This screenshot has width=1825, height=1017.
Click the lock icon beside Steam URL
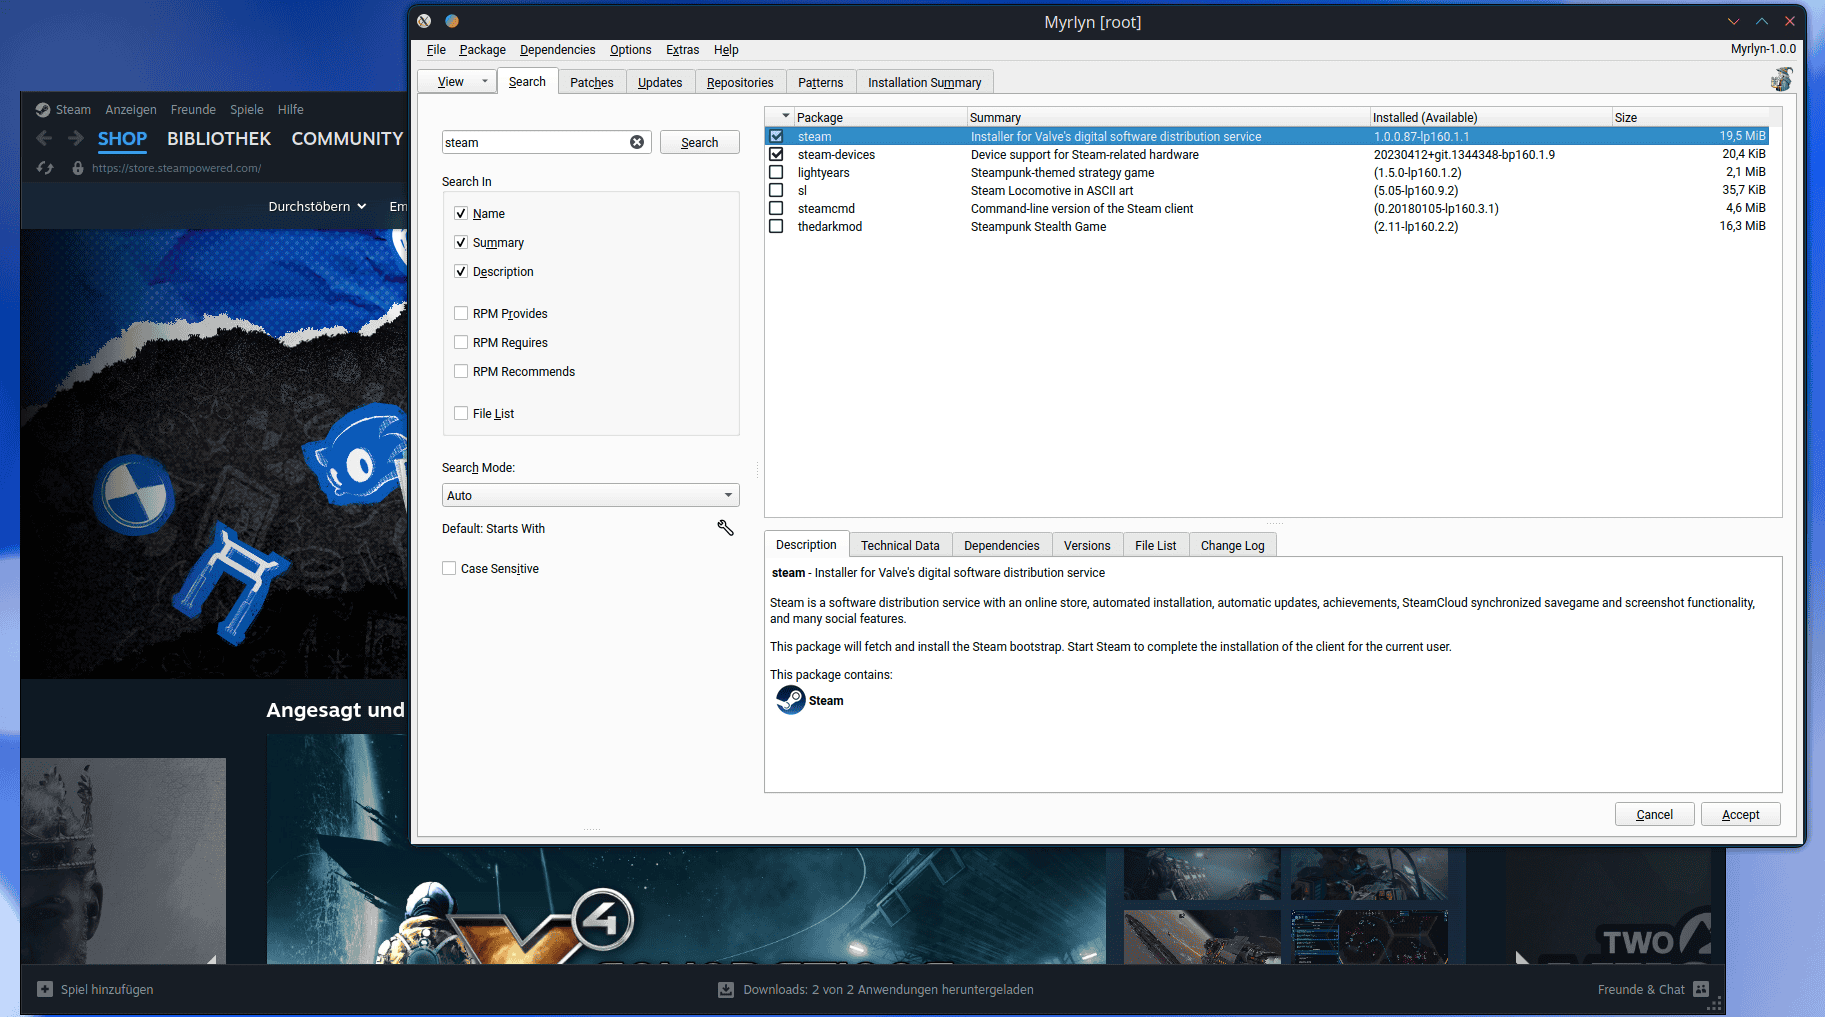tap(78, 168)
